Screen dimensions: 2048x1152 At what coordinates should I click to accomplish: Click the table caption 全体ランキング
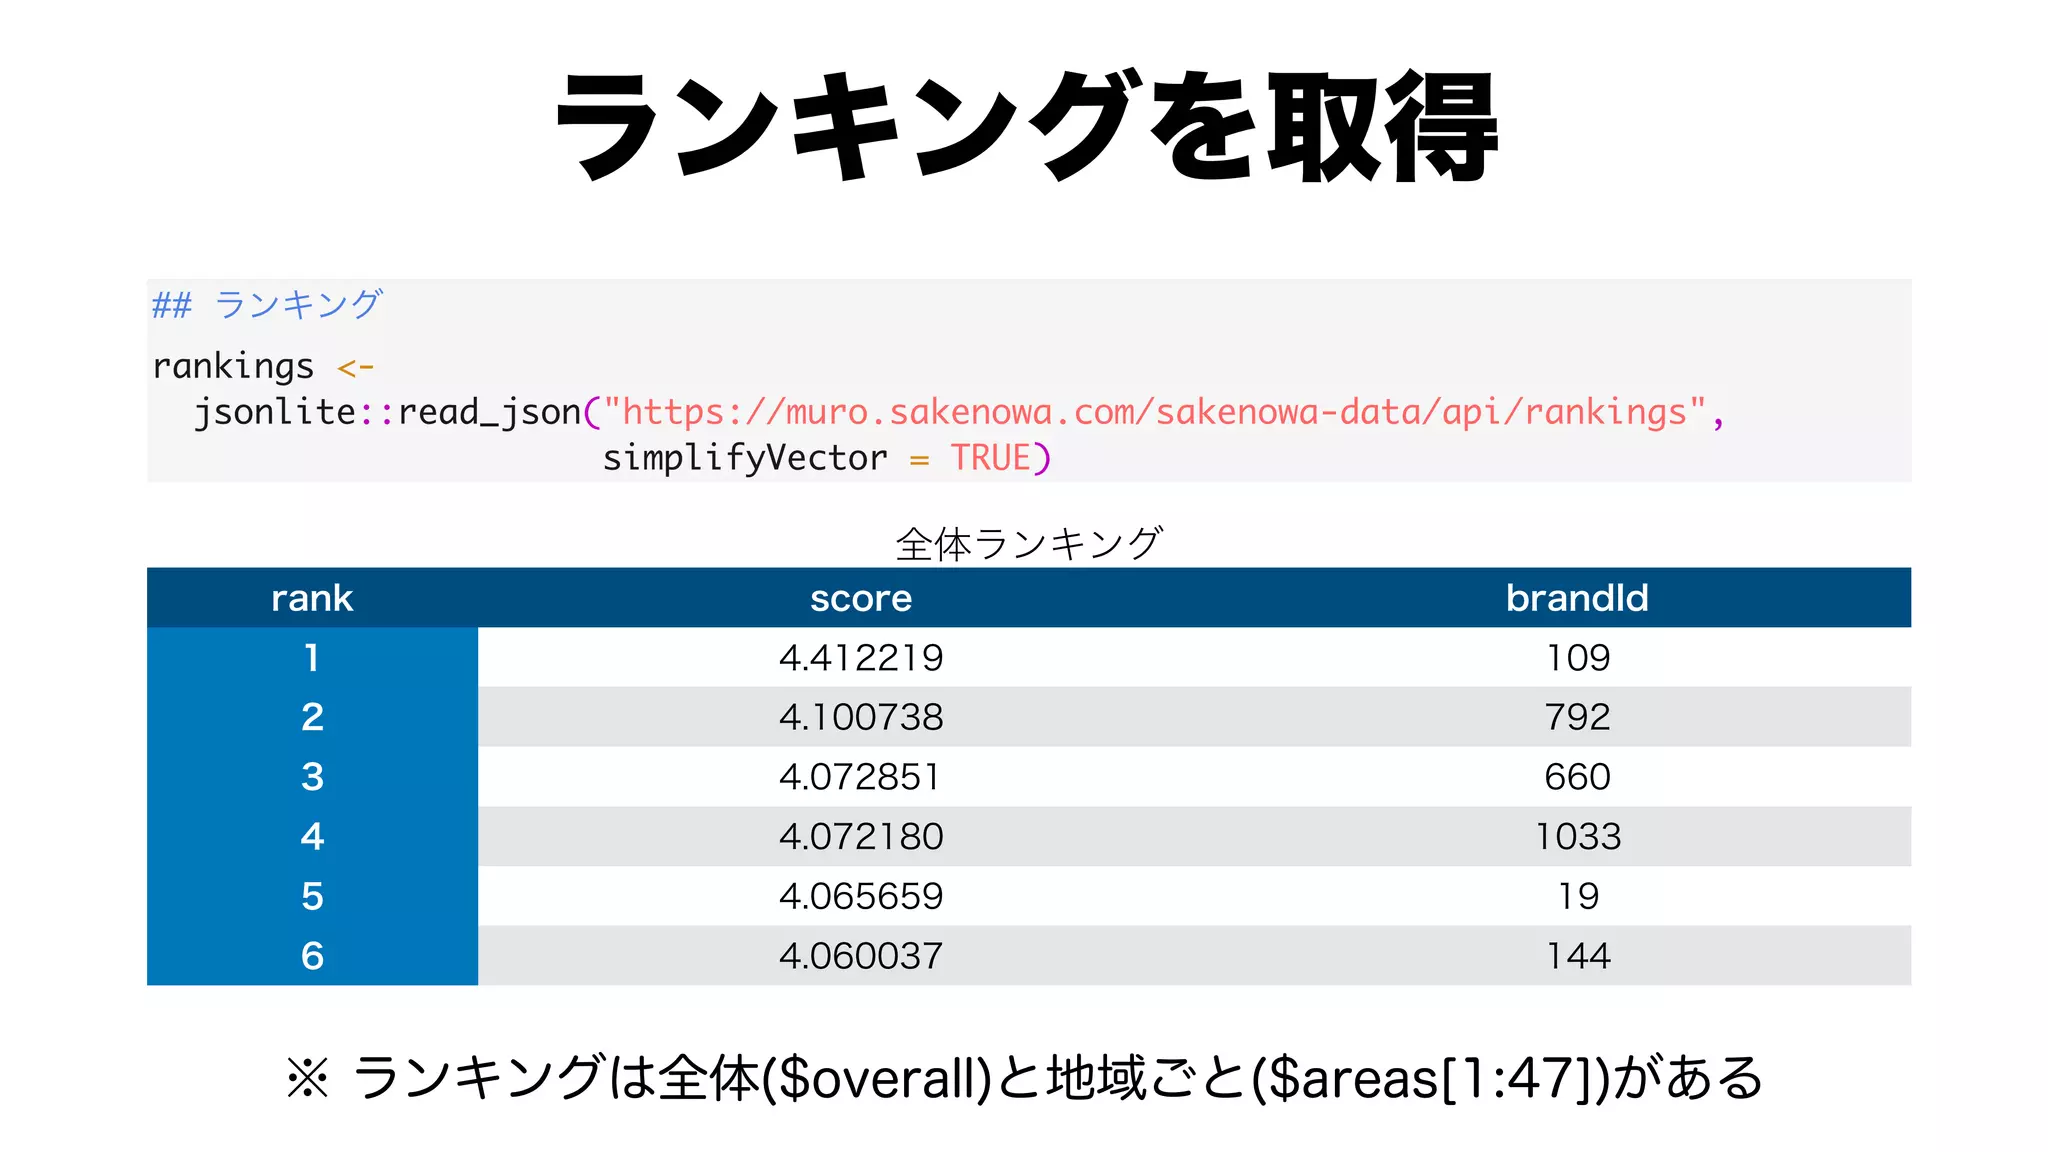(x=1029, y=544)
